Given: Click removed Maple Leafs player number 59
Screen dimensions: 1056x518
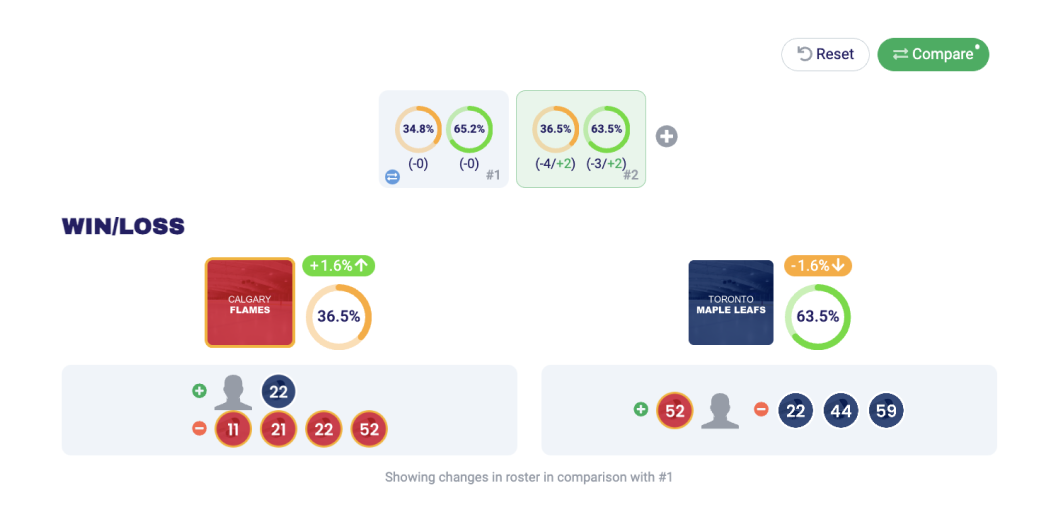Looking at the screenshot, I should tap(886, 410).
